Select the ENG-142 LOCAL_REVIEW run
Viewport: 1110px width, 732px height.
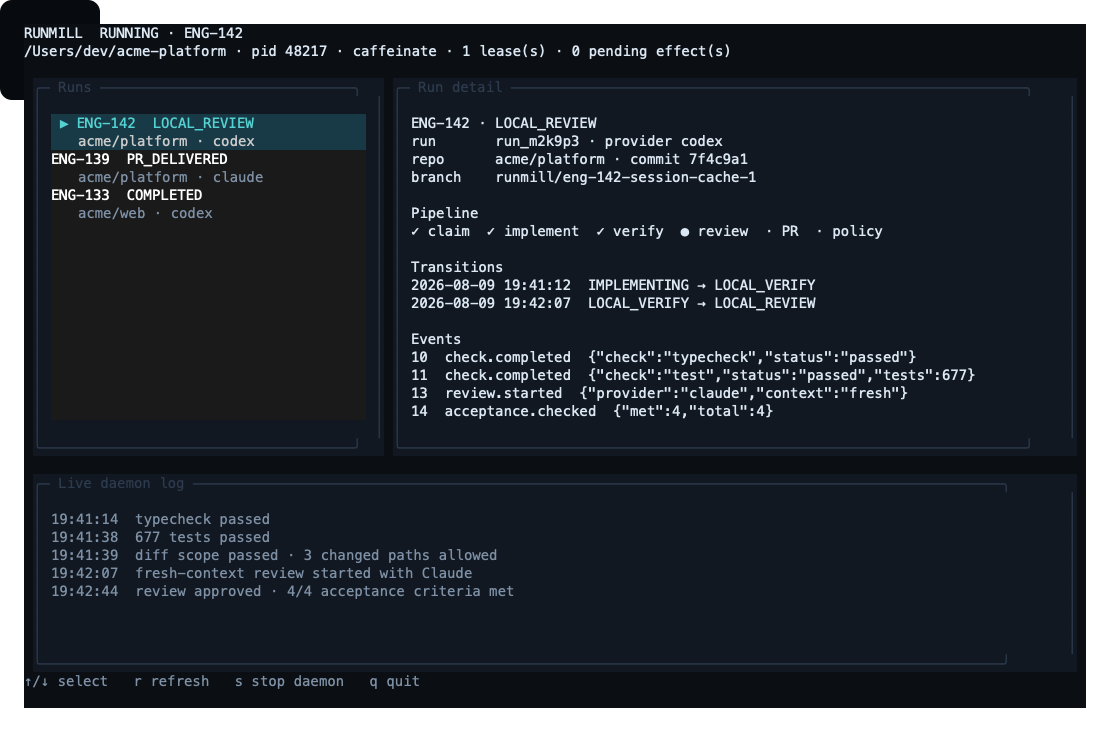coord(208,132)
